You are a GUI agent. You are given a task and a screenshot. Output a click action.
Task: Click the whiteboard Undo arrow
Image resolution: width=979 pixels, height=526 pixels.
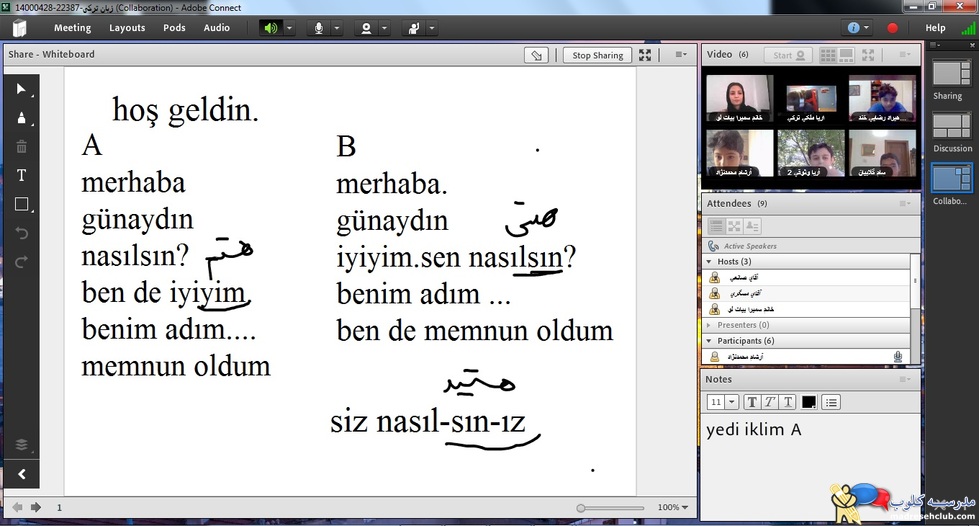21,233
